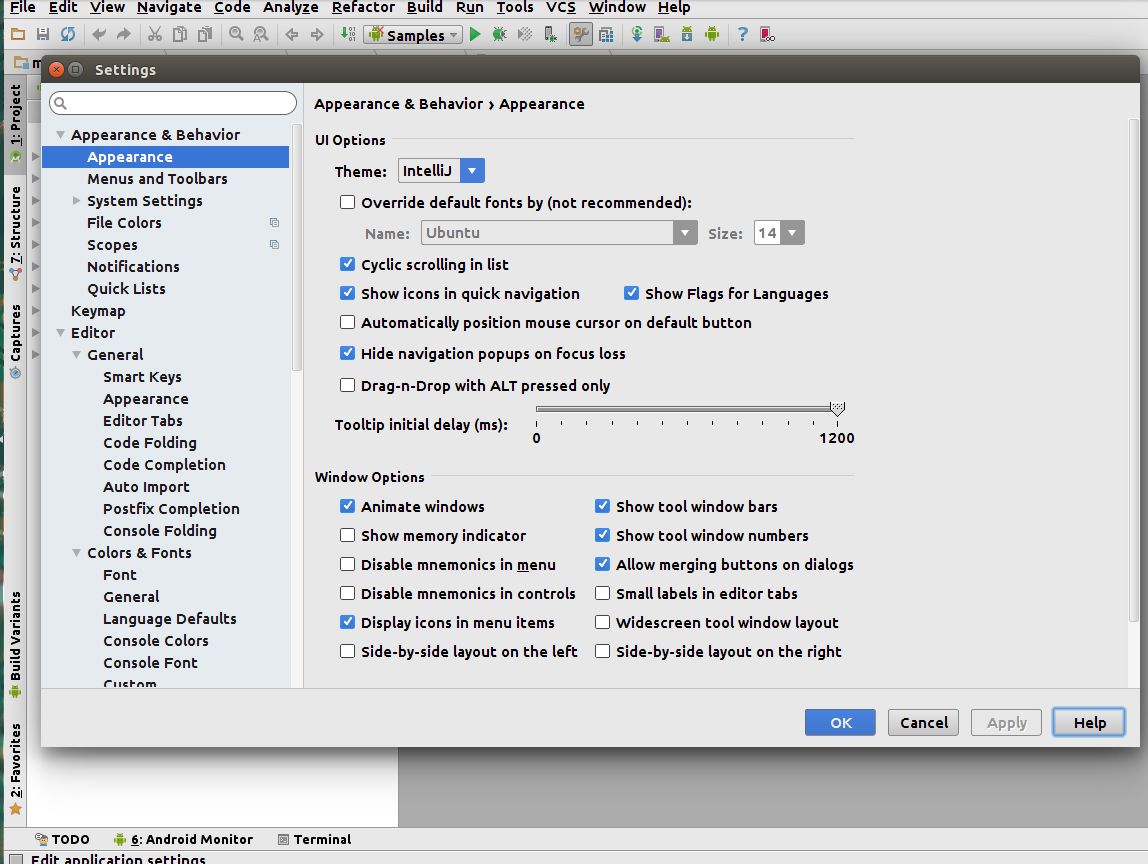Open the Build Variants side panel
Screen dimensions: 1148x864
15,644
